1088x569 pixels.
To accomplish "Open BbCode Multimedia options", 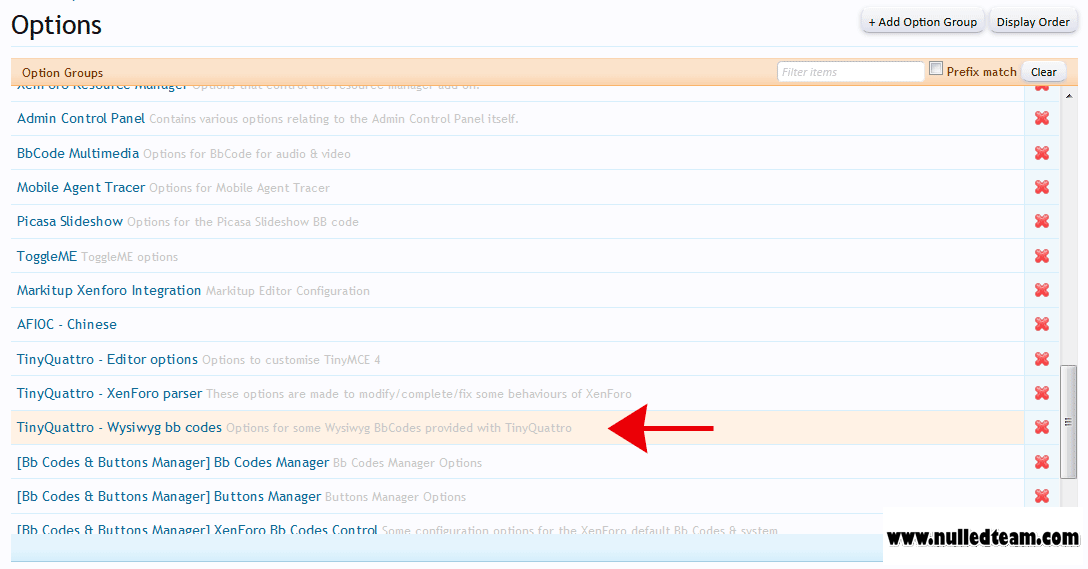I will 78,153.
